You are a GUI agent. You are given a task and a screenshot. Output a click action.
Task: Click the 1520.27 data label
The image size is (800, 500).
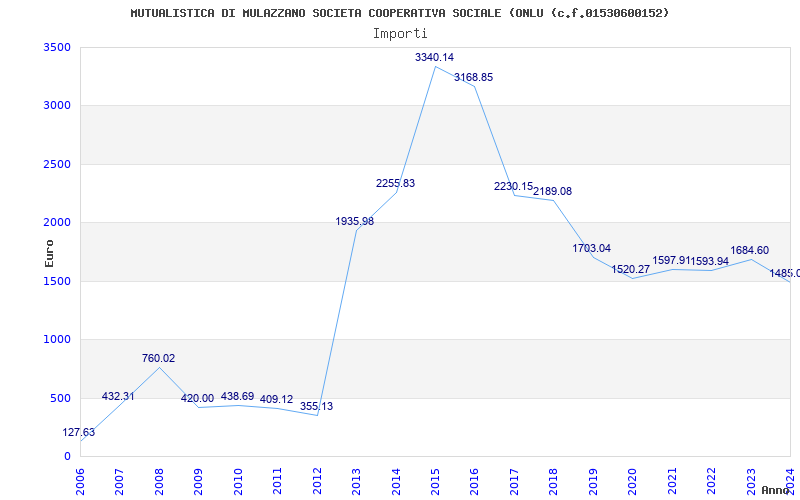coord(631,269)
